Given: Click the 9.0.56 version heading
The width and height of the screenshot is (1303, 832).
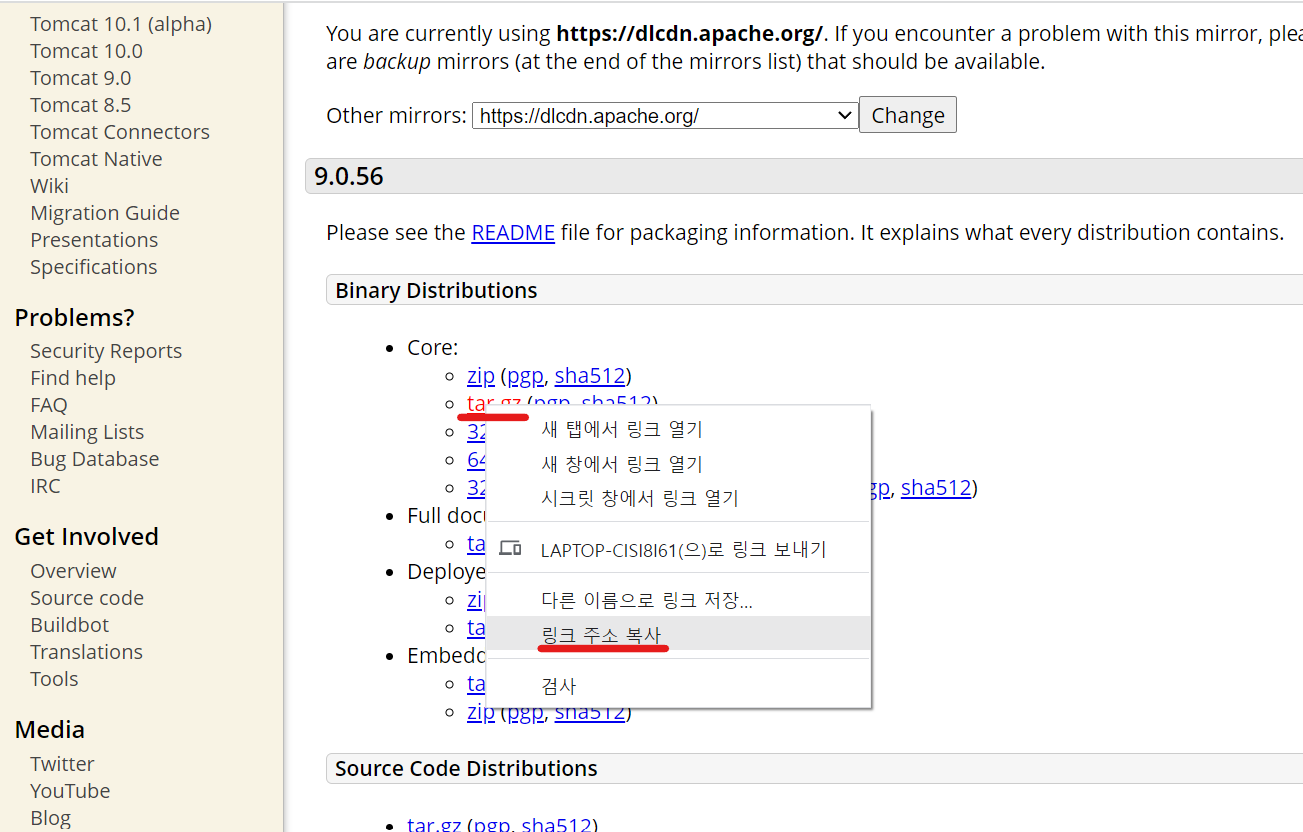Looking at the screenshot, I should click(349, 177).
